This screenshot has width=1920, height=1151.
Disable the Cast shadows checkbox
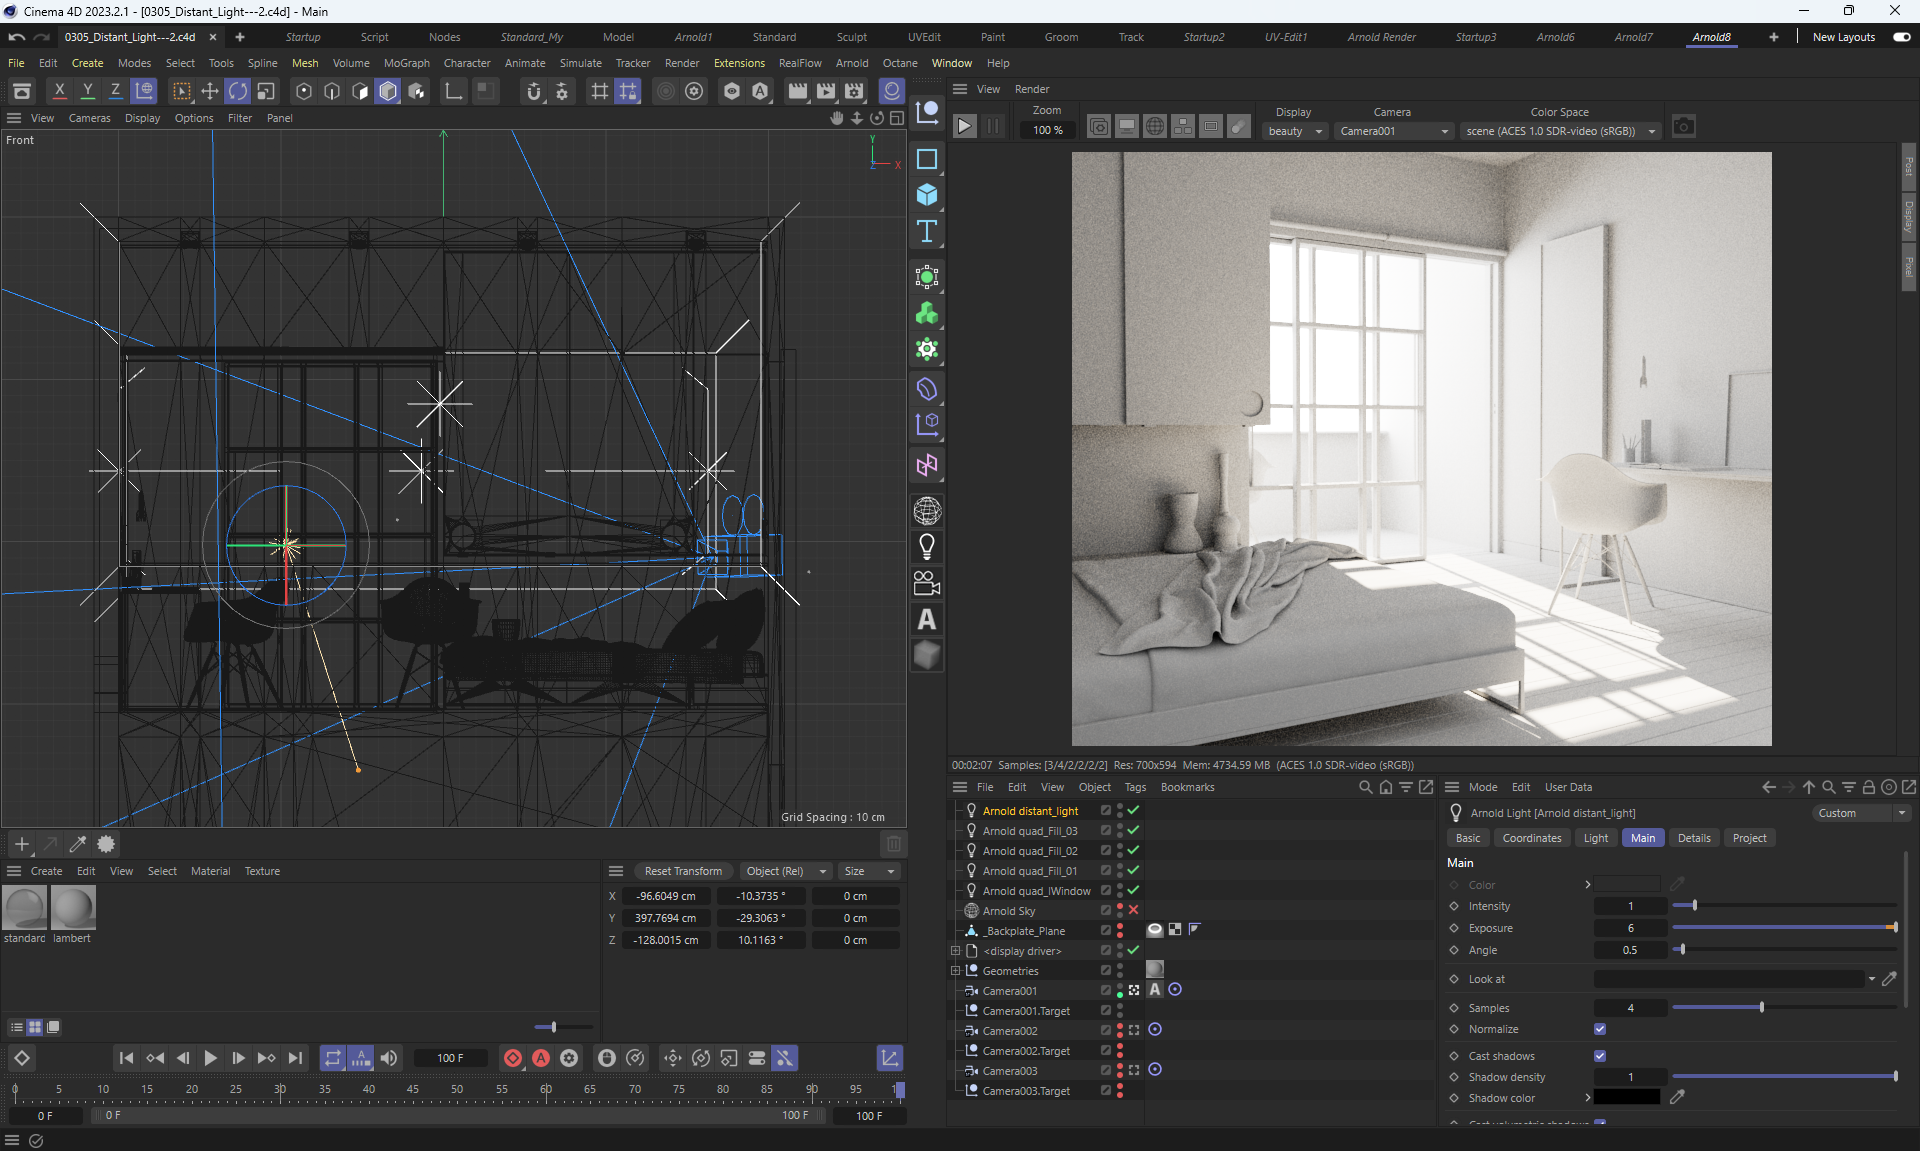pyautogui.click(x=1600, y=1056)
